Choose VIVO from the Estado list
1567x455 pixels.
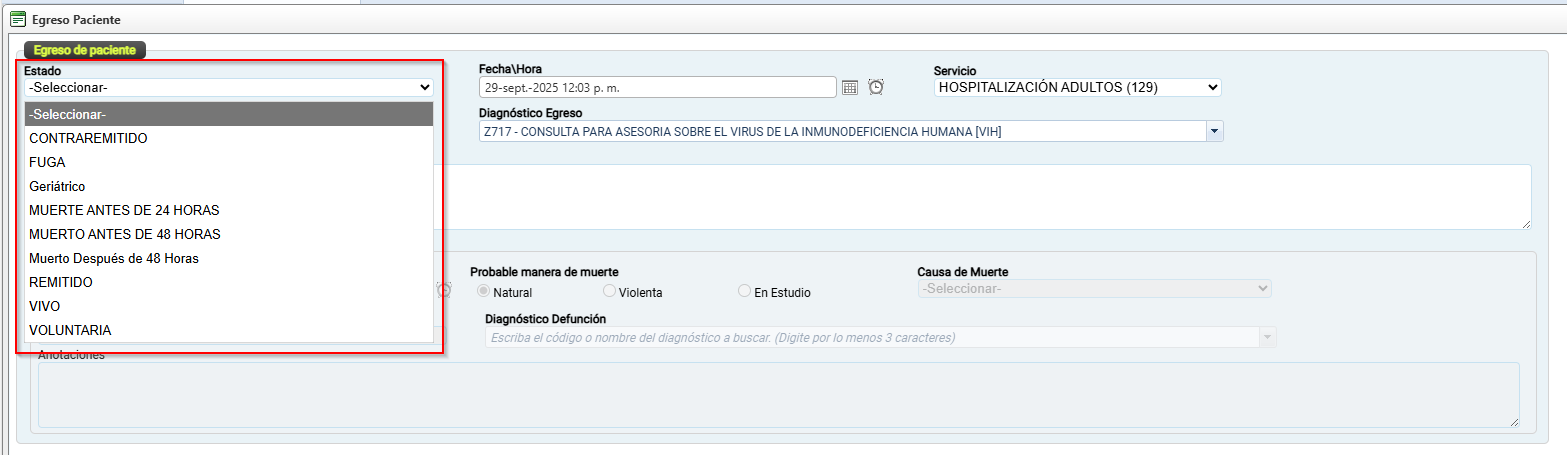(x=45, y=306)
